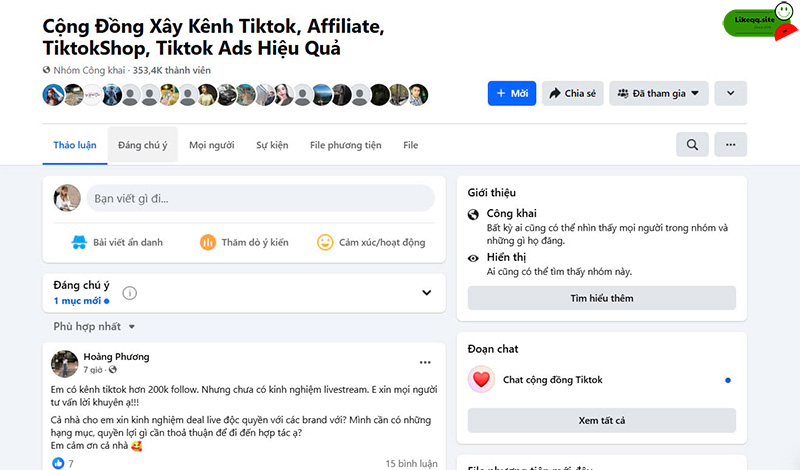Expand the chevron menu beside Đã tham gia
800x470 pixels.
coord(731,93)
